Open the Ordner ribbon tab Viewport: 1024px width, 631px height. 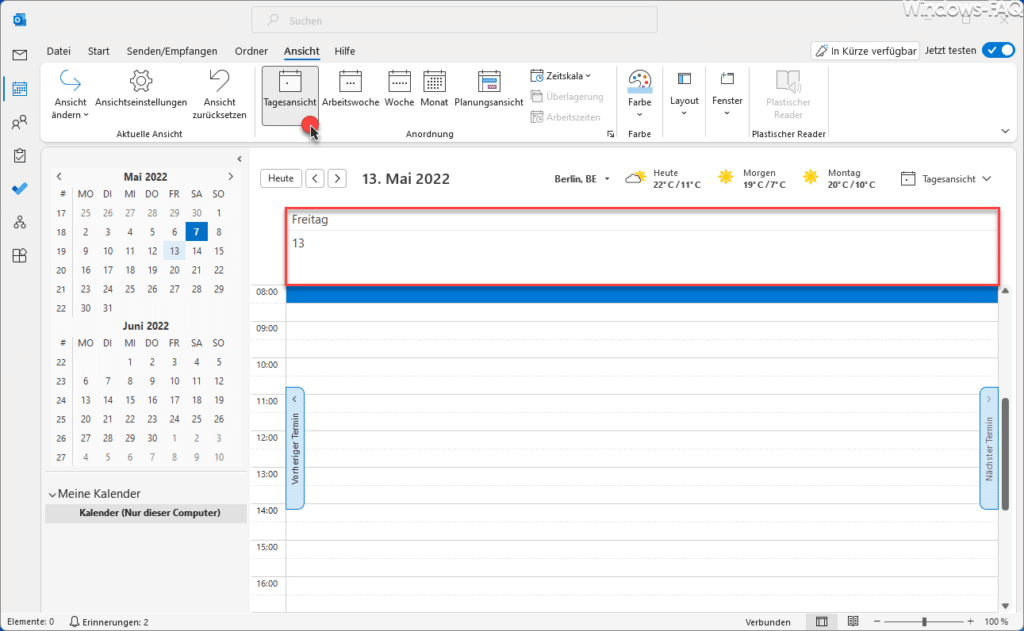point(251,51)
